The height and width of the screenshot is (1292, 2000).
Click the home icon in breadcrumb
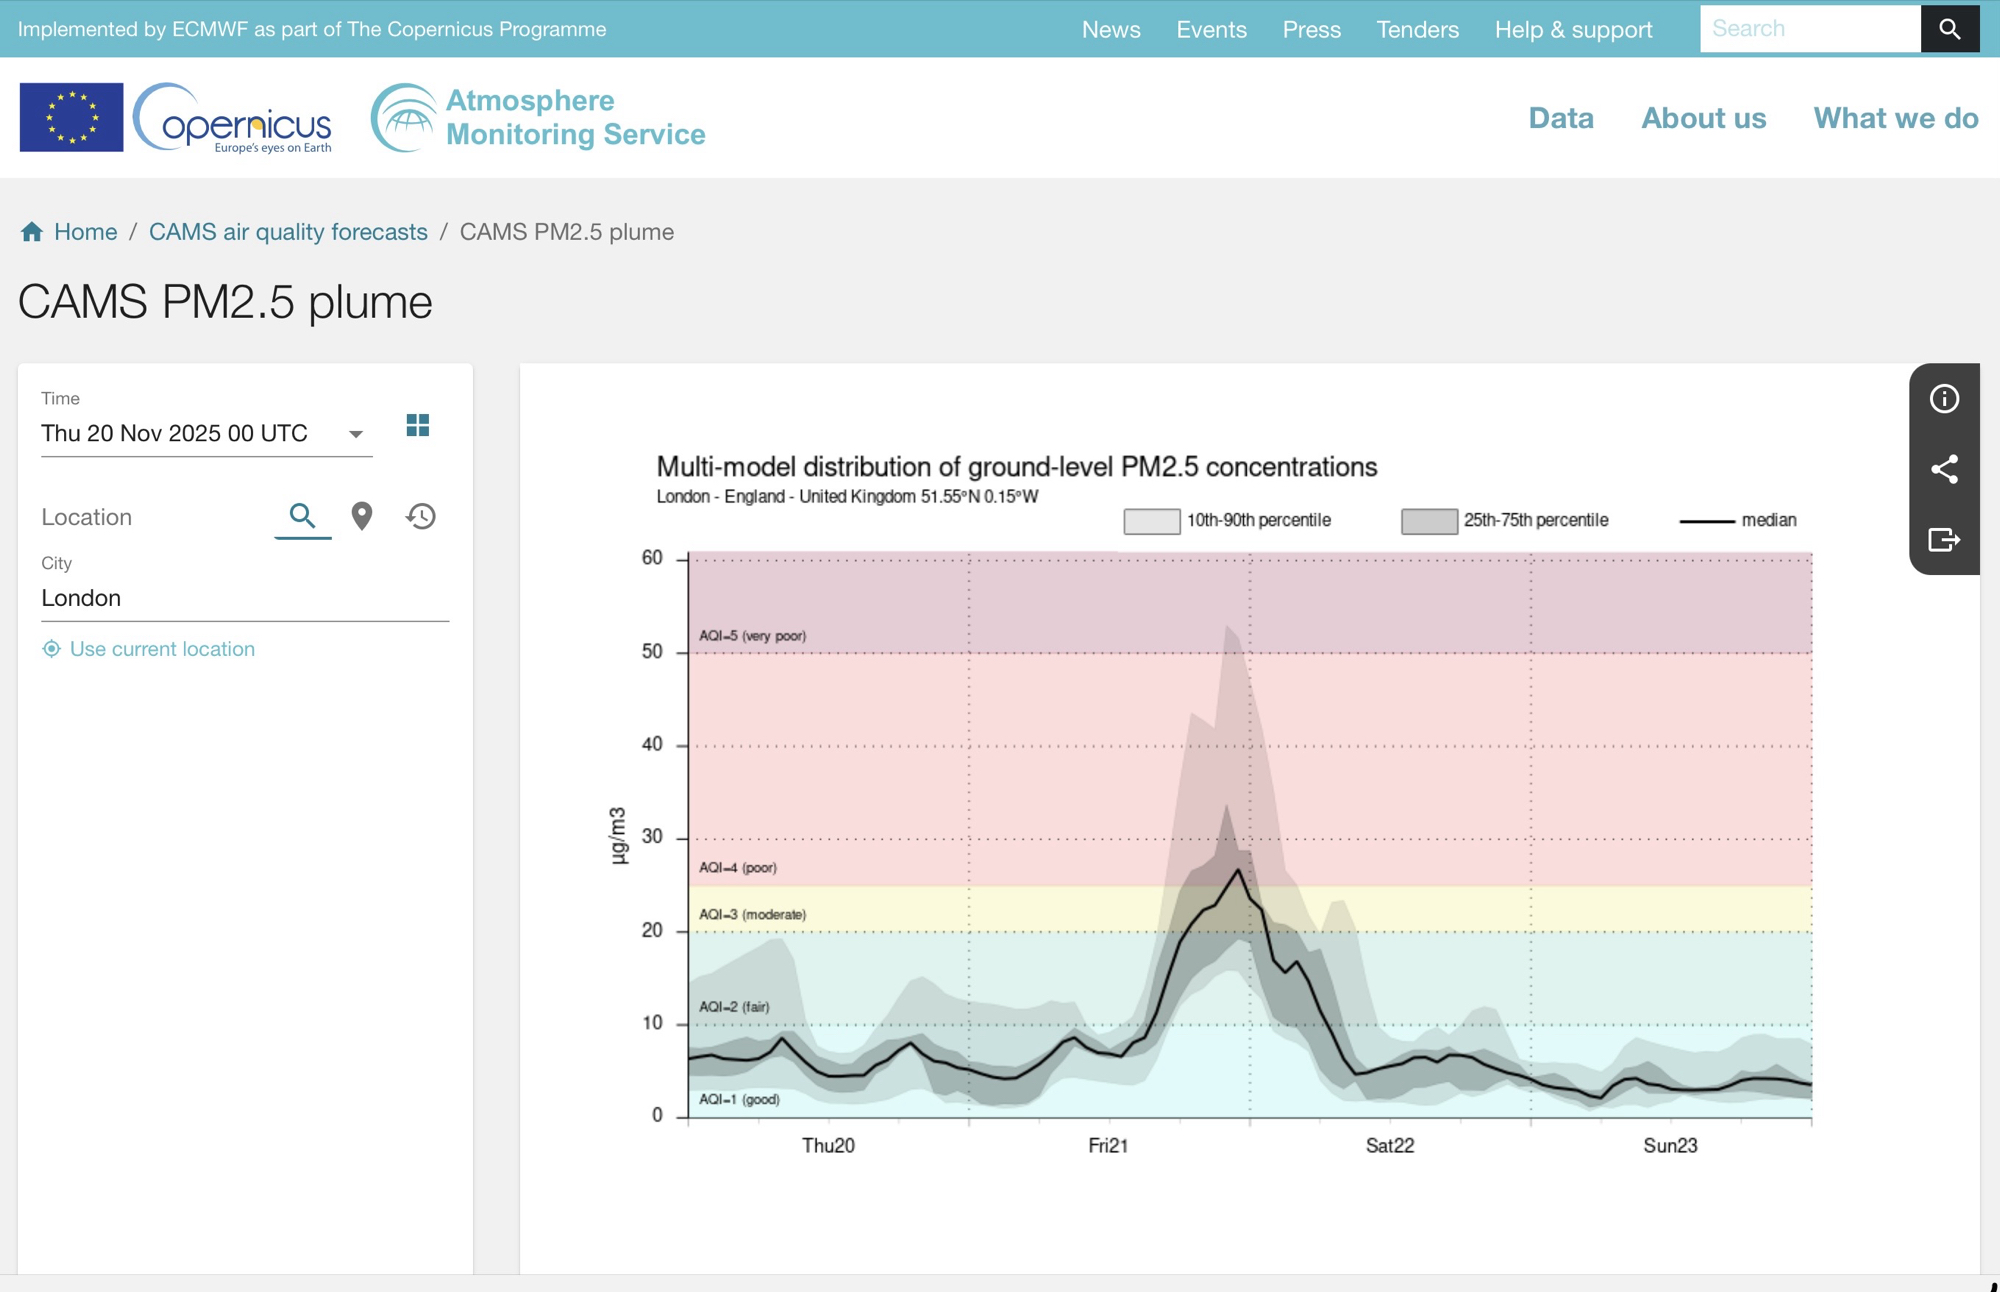point(32,232)
